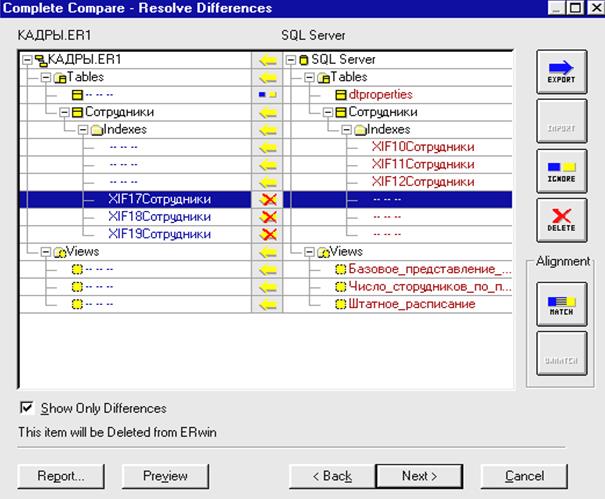Click the Match alignment button
The width and height of the screenshot is (605, 499).
click(562, 304)
